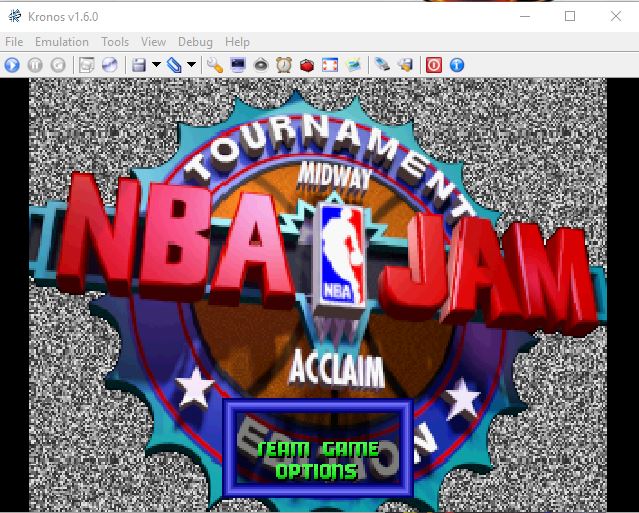639x513 pixels.
Task: Expand the save state dropdown arrow
Action: point(156,64)
